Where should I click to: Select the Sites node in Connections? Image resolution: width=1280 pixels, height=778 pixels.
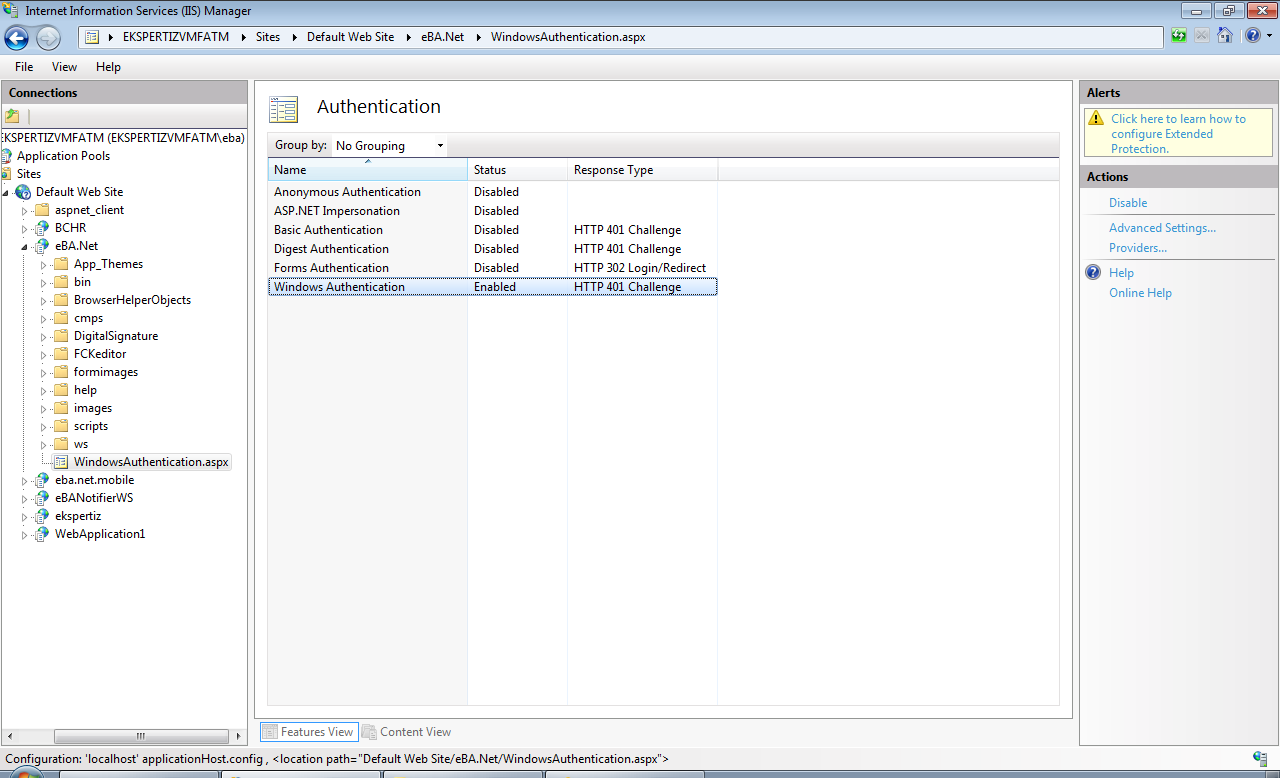[x=29, y=174]
